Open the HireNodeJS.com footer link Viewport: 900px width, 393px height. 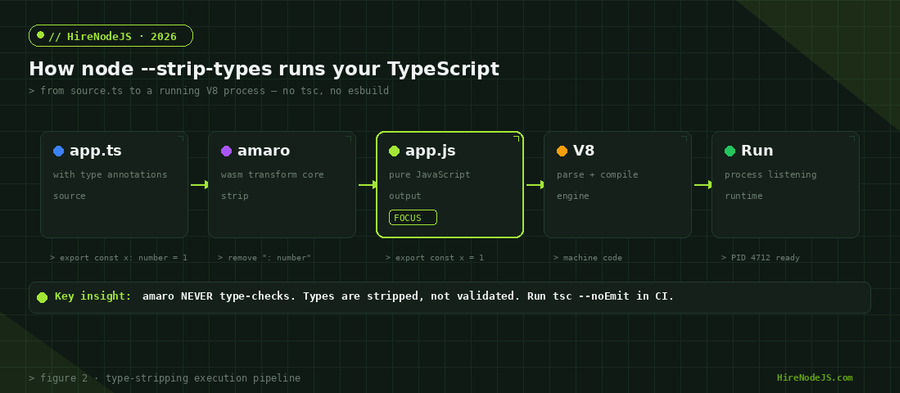814,378
